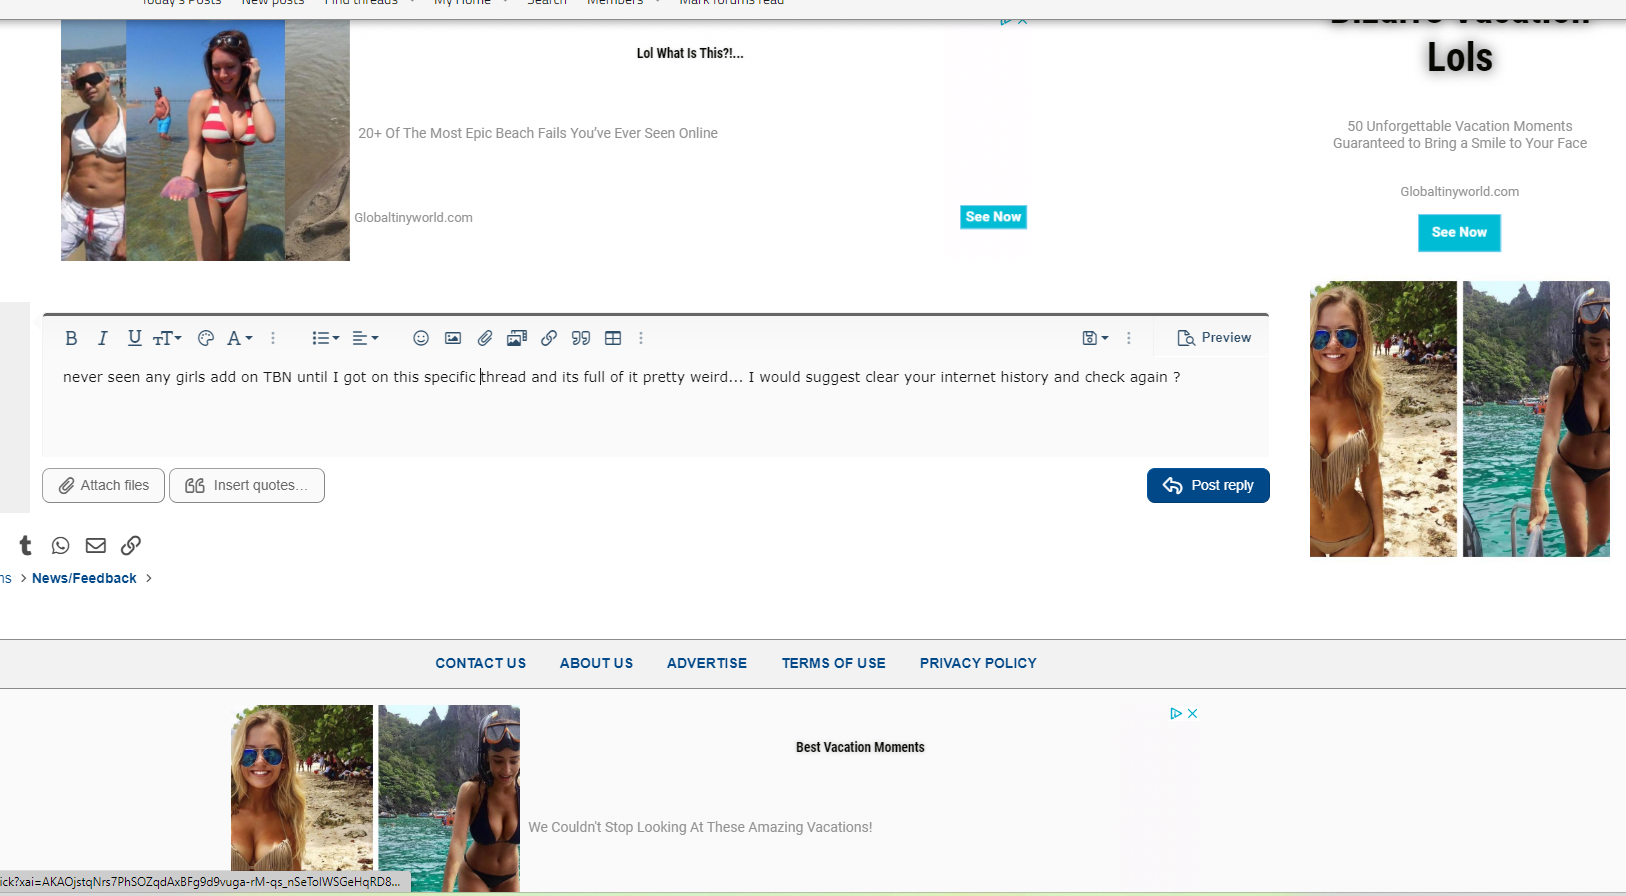Open the Terms of Use footer link
Screen dimensions: 1626x896
click(834, 663)
